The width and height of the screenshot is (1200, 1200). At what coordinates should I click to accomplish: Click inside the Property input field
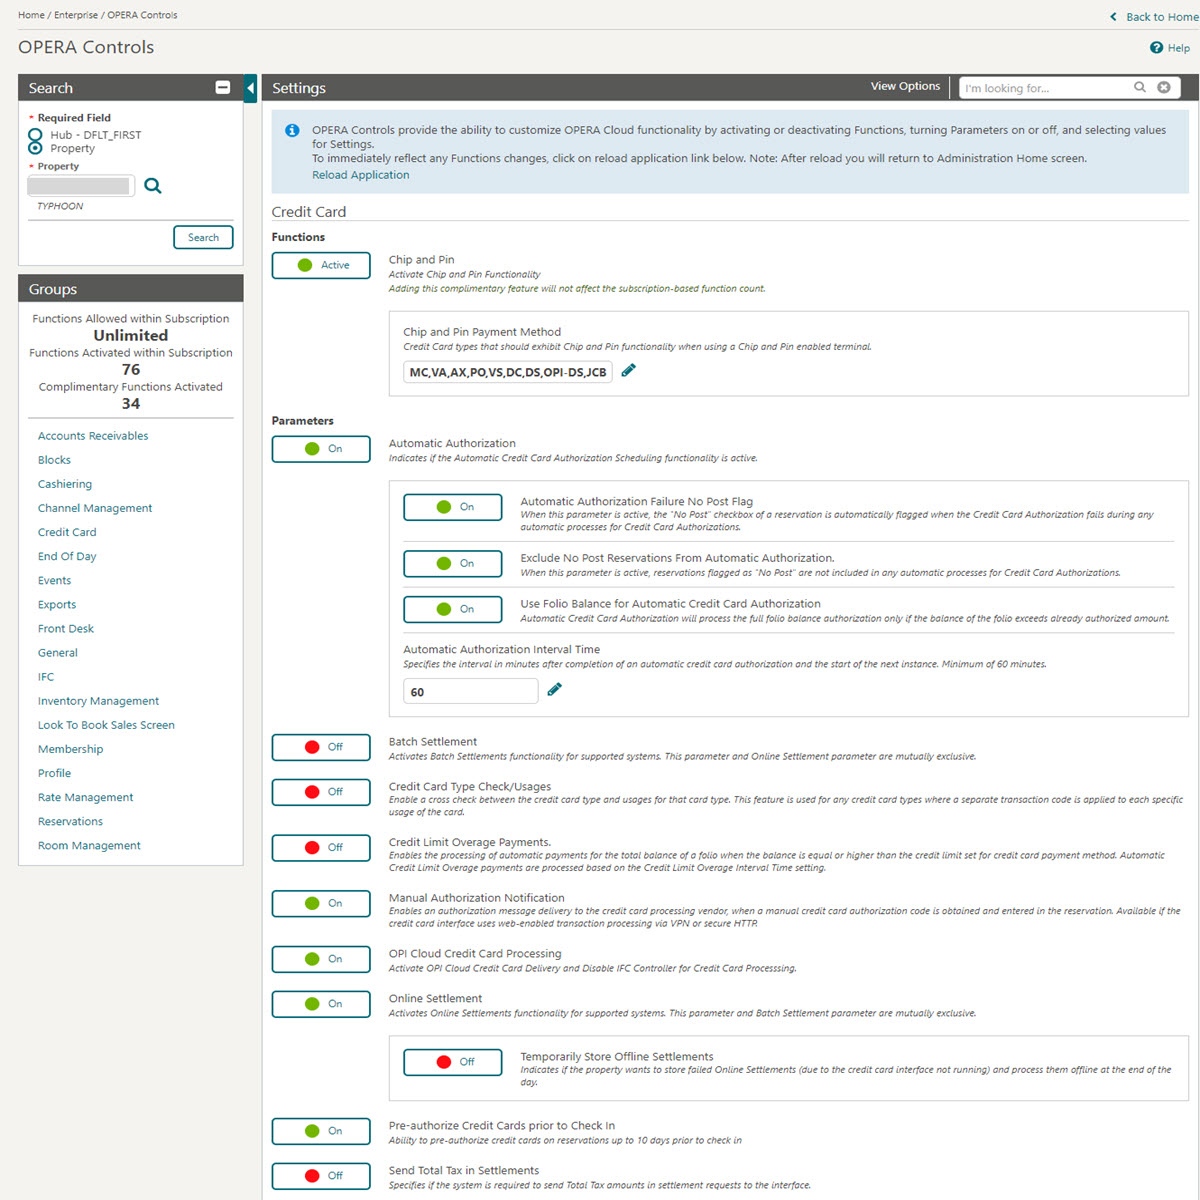(80, 185)
